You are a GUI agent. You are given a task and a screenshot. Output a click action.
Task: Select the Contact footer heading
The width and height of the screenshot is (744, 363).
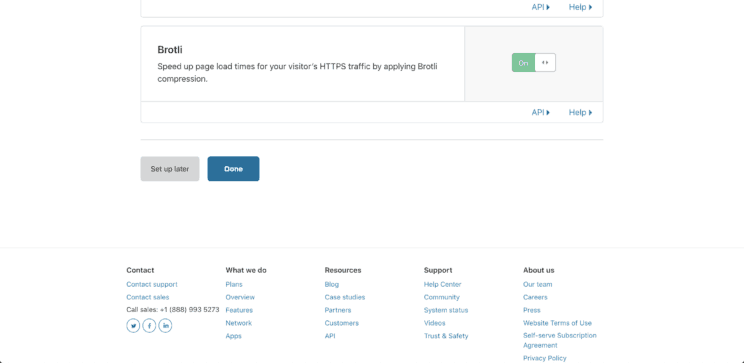[140, 270]
